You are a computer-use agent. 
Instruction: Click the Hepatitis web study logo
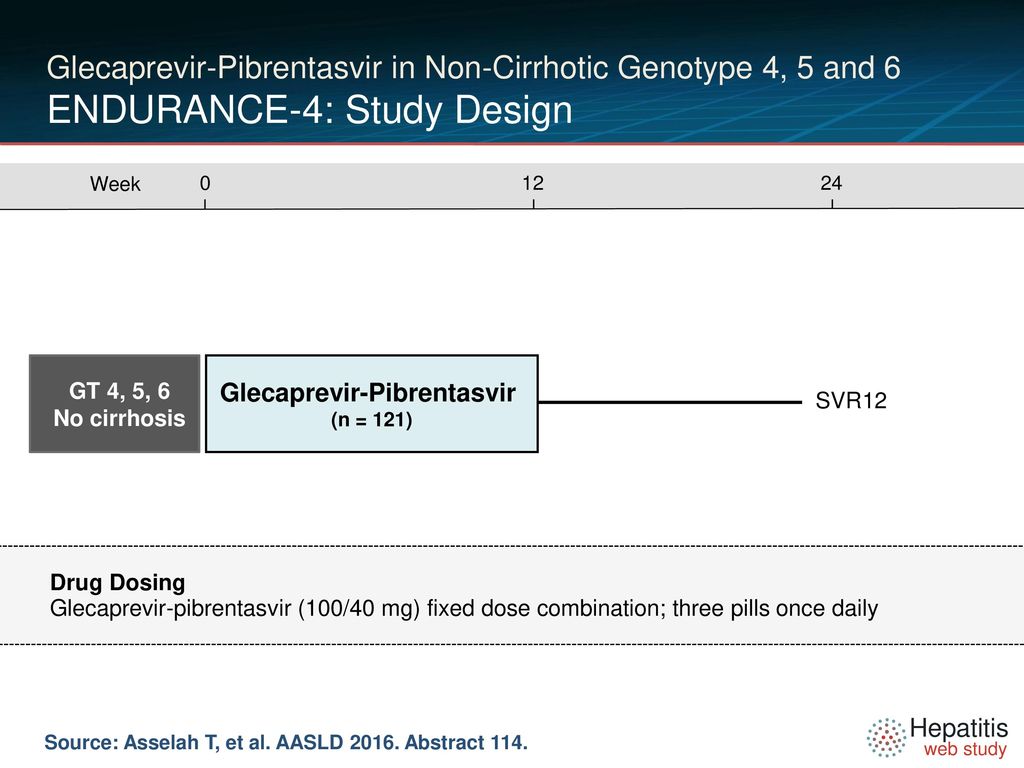coord(937,737)
